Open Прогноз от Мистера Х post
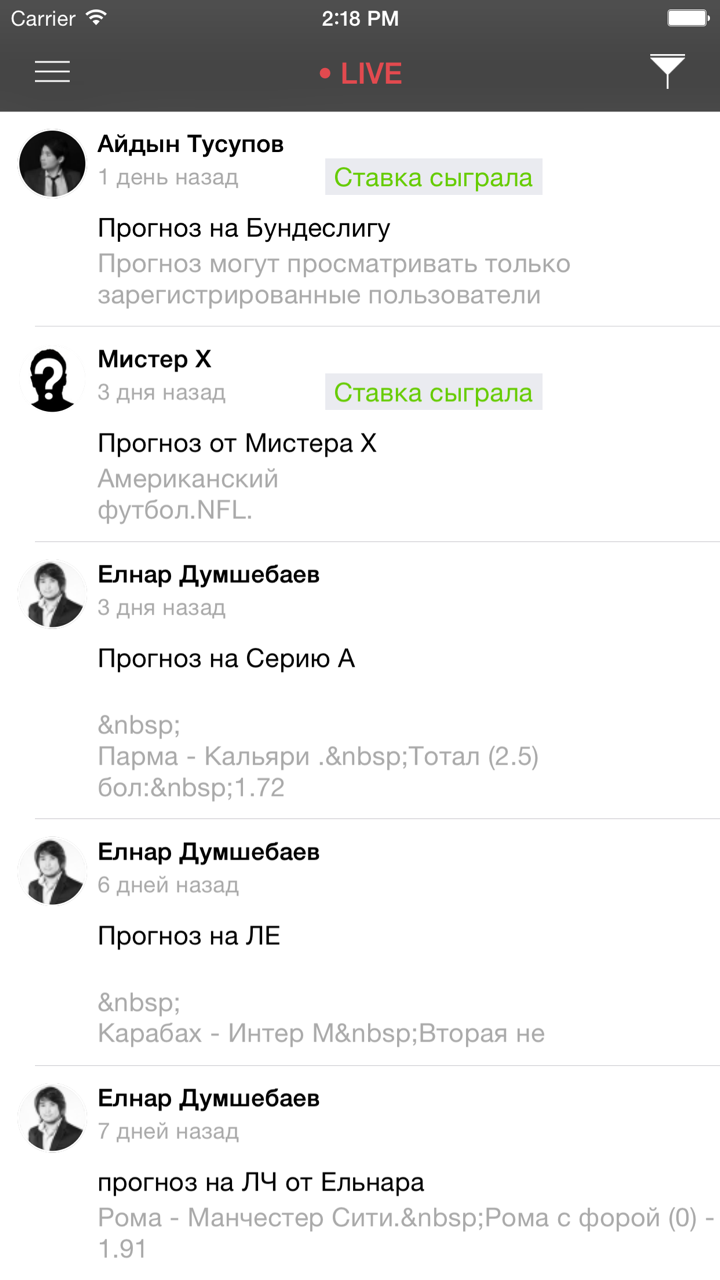The height and width of the screenshot is (1280, 720). coord(237,443)
